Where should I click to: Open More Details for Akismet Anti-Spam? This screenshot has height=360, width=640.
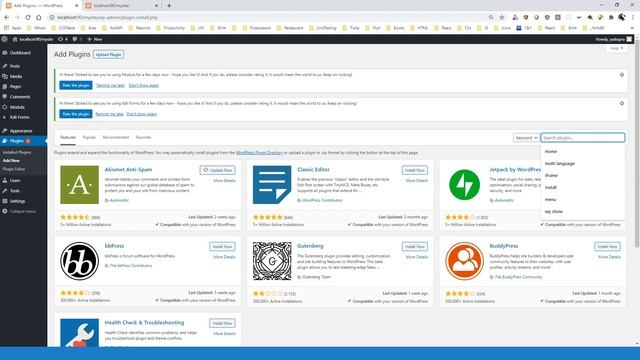coord(224,180)
